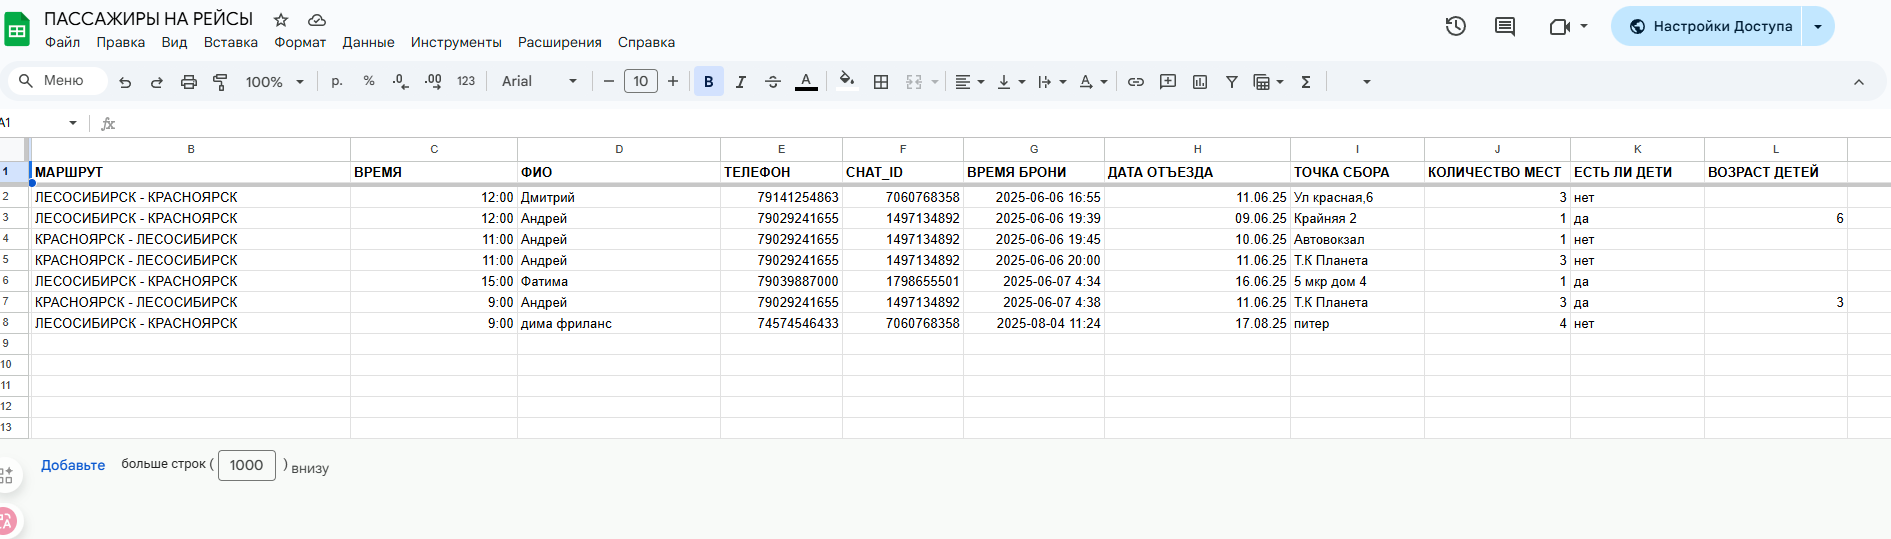Open the Файл menu
The height and width of the screenshot is (539, 1891).
coord(62,42)
